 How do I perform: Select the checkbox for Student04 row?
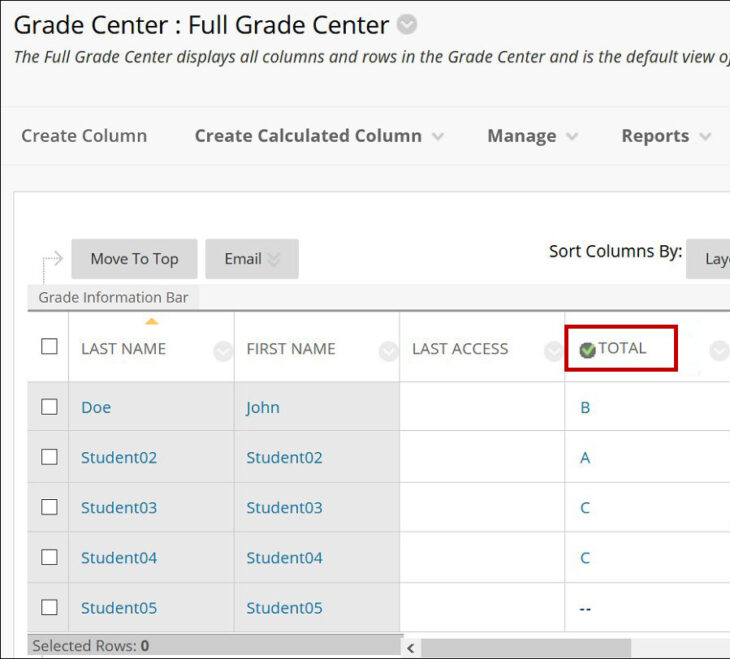49,557
